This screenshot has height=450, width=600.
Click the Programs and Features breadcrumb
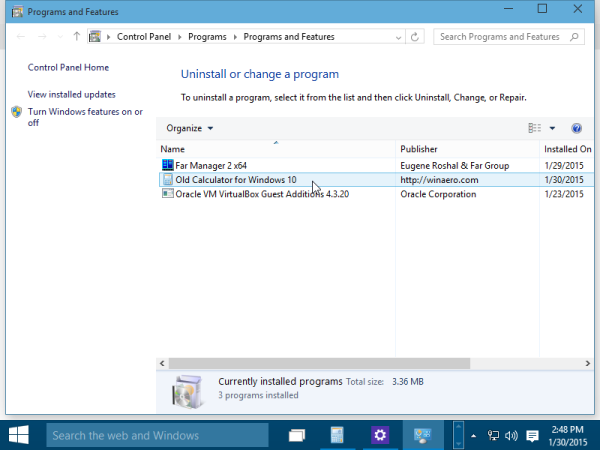(x=289, y=37)
